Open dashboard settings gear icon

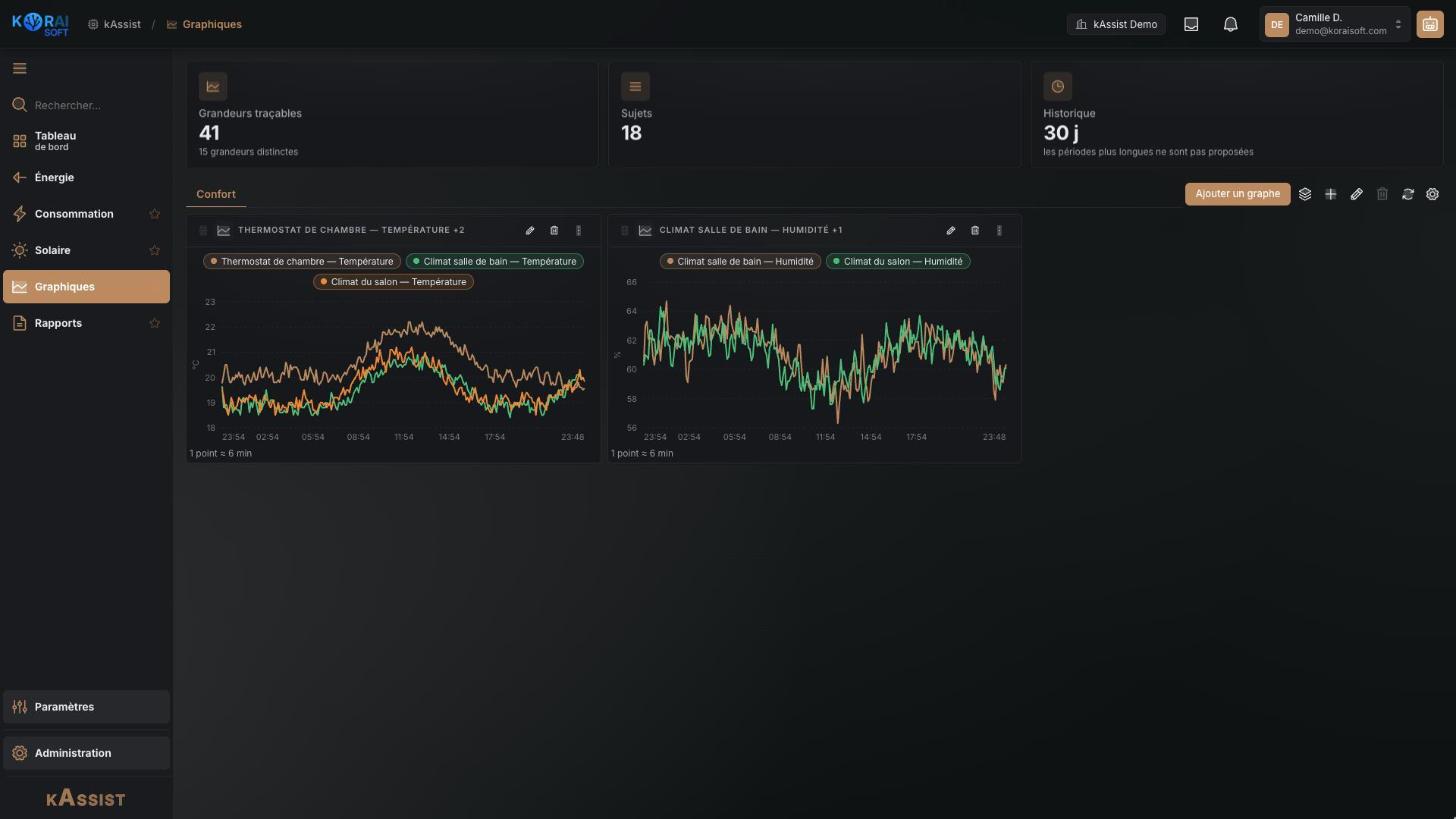[x=1433, y=194]
